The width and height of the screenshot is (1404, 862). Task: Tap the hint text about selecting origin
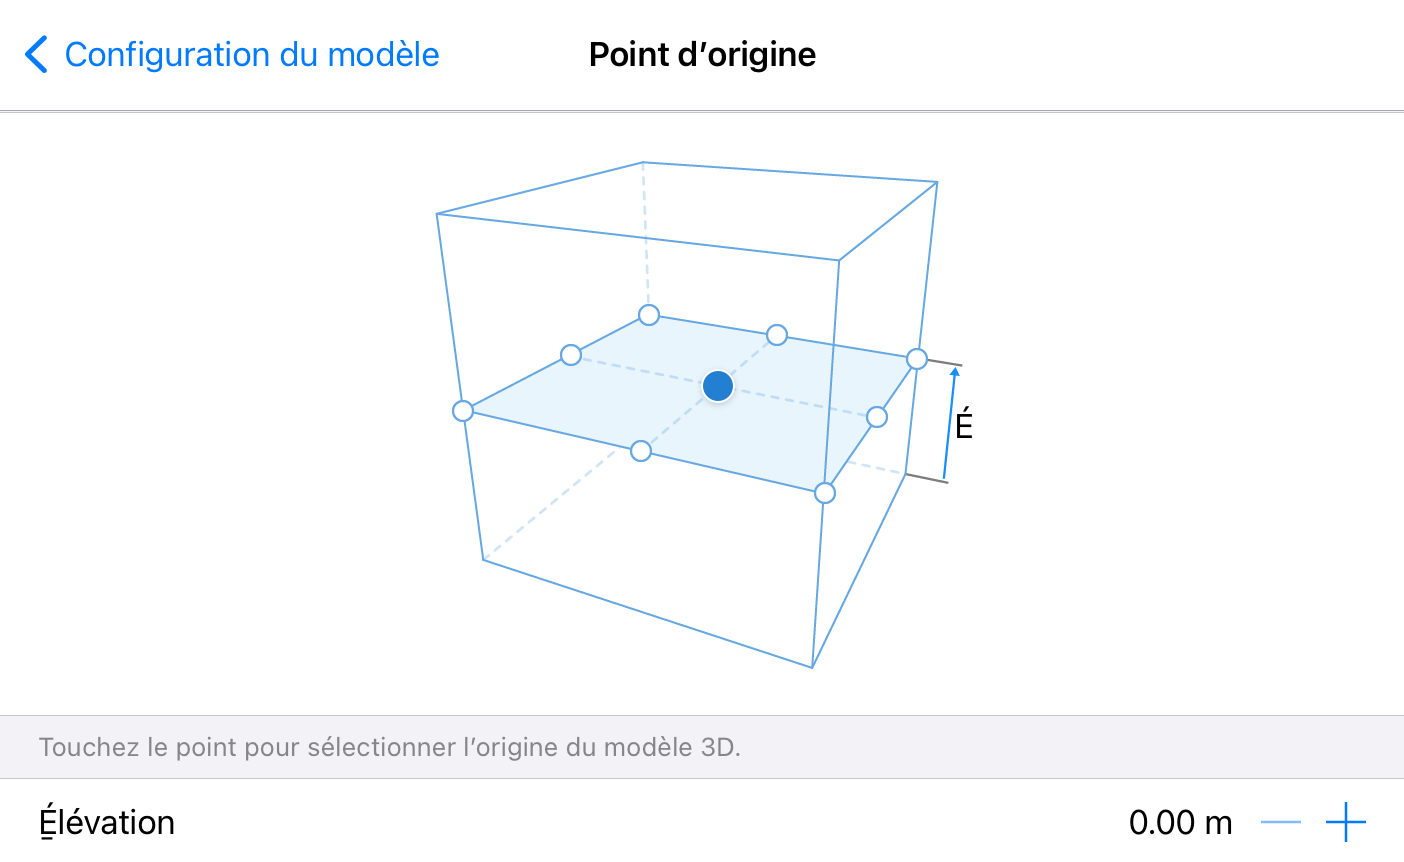click(390, 747)
